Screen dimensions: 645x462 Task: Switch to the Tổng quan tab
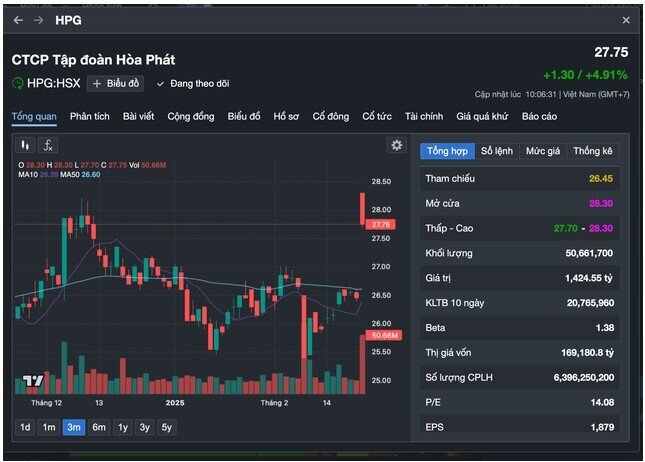point(34,116)
